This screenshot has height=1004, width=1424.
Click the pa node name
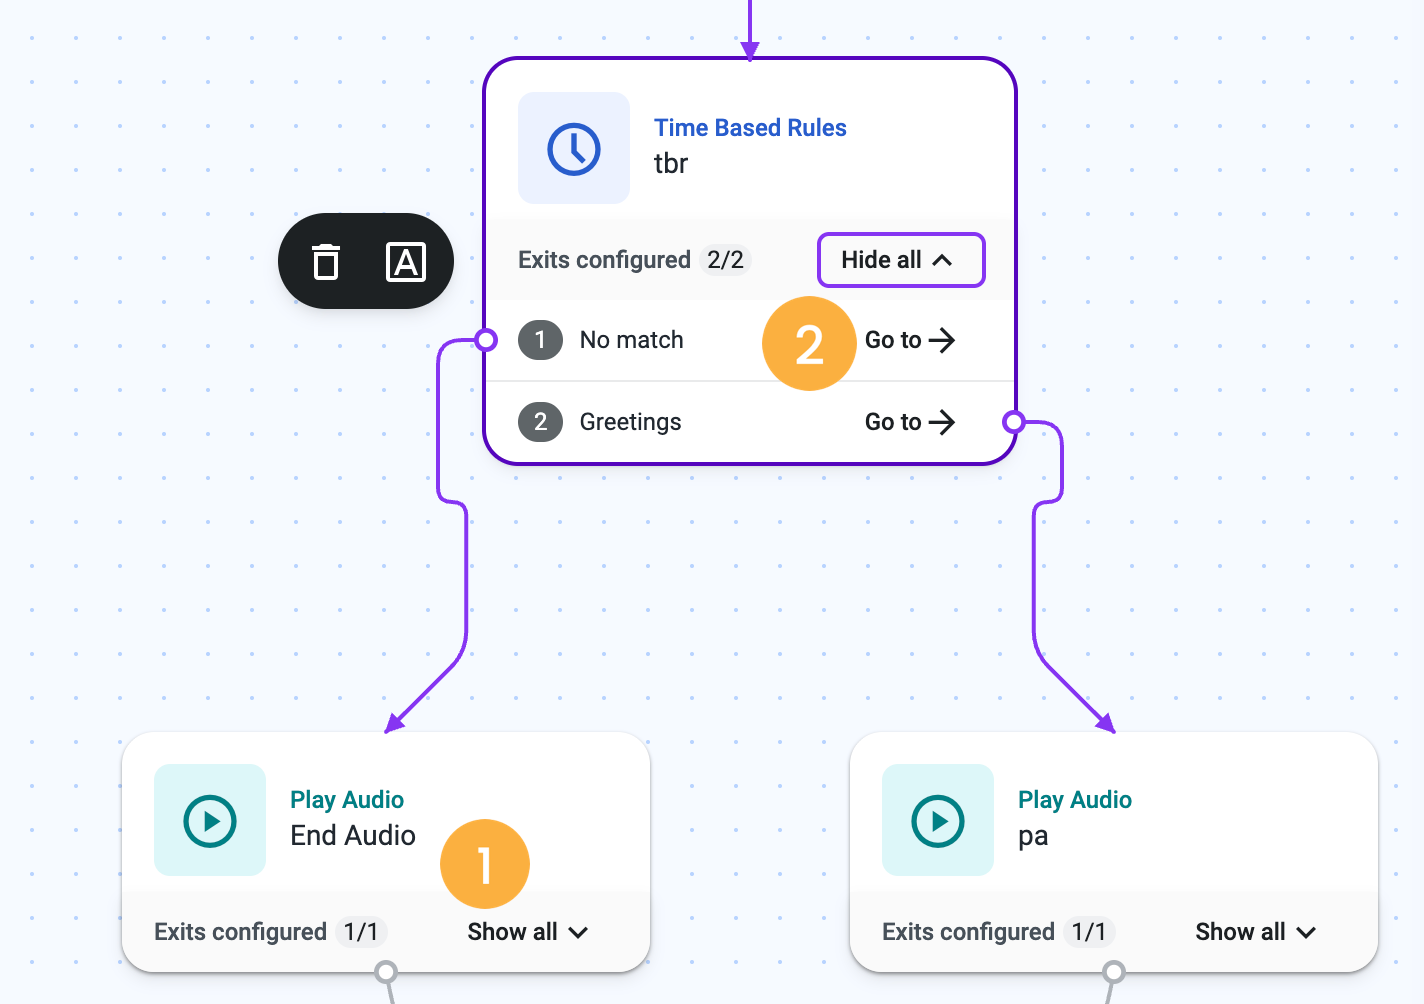1033,836
